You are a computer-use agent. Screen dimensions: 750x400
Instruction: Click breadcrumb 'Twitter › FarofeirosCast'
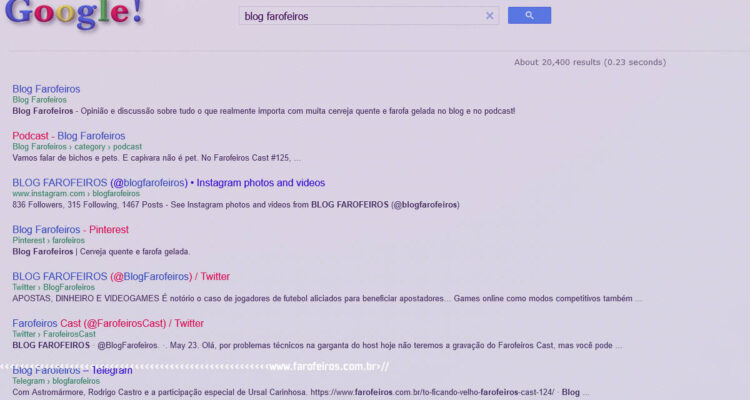tap(54, 334)
